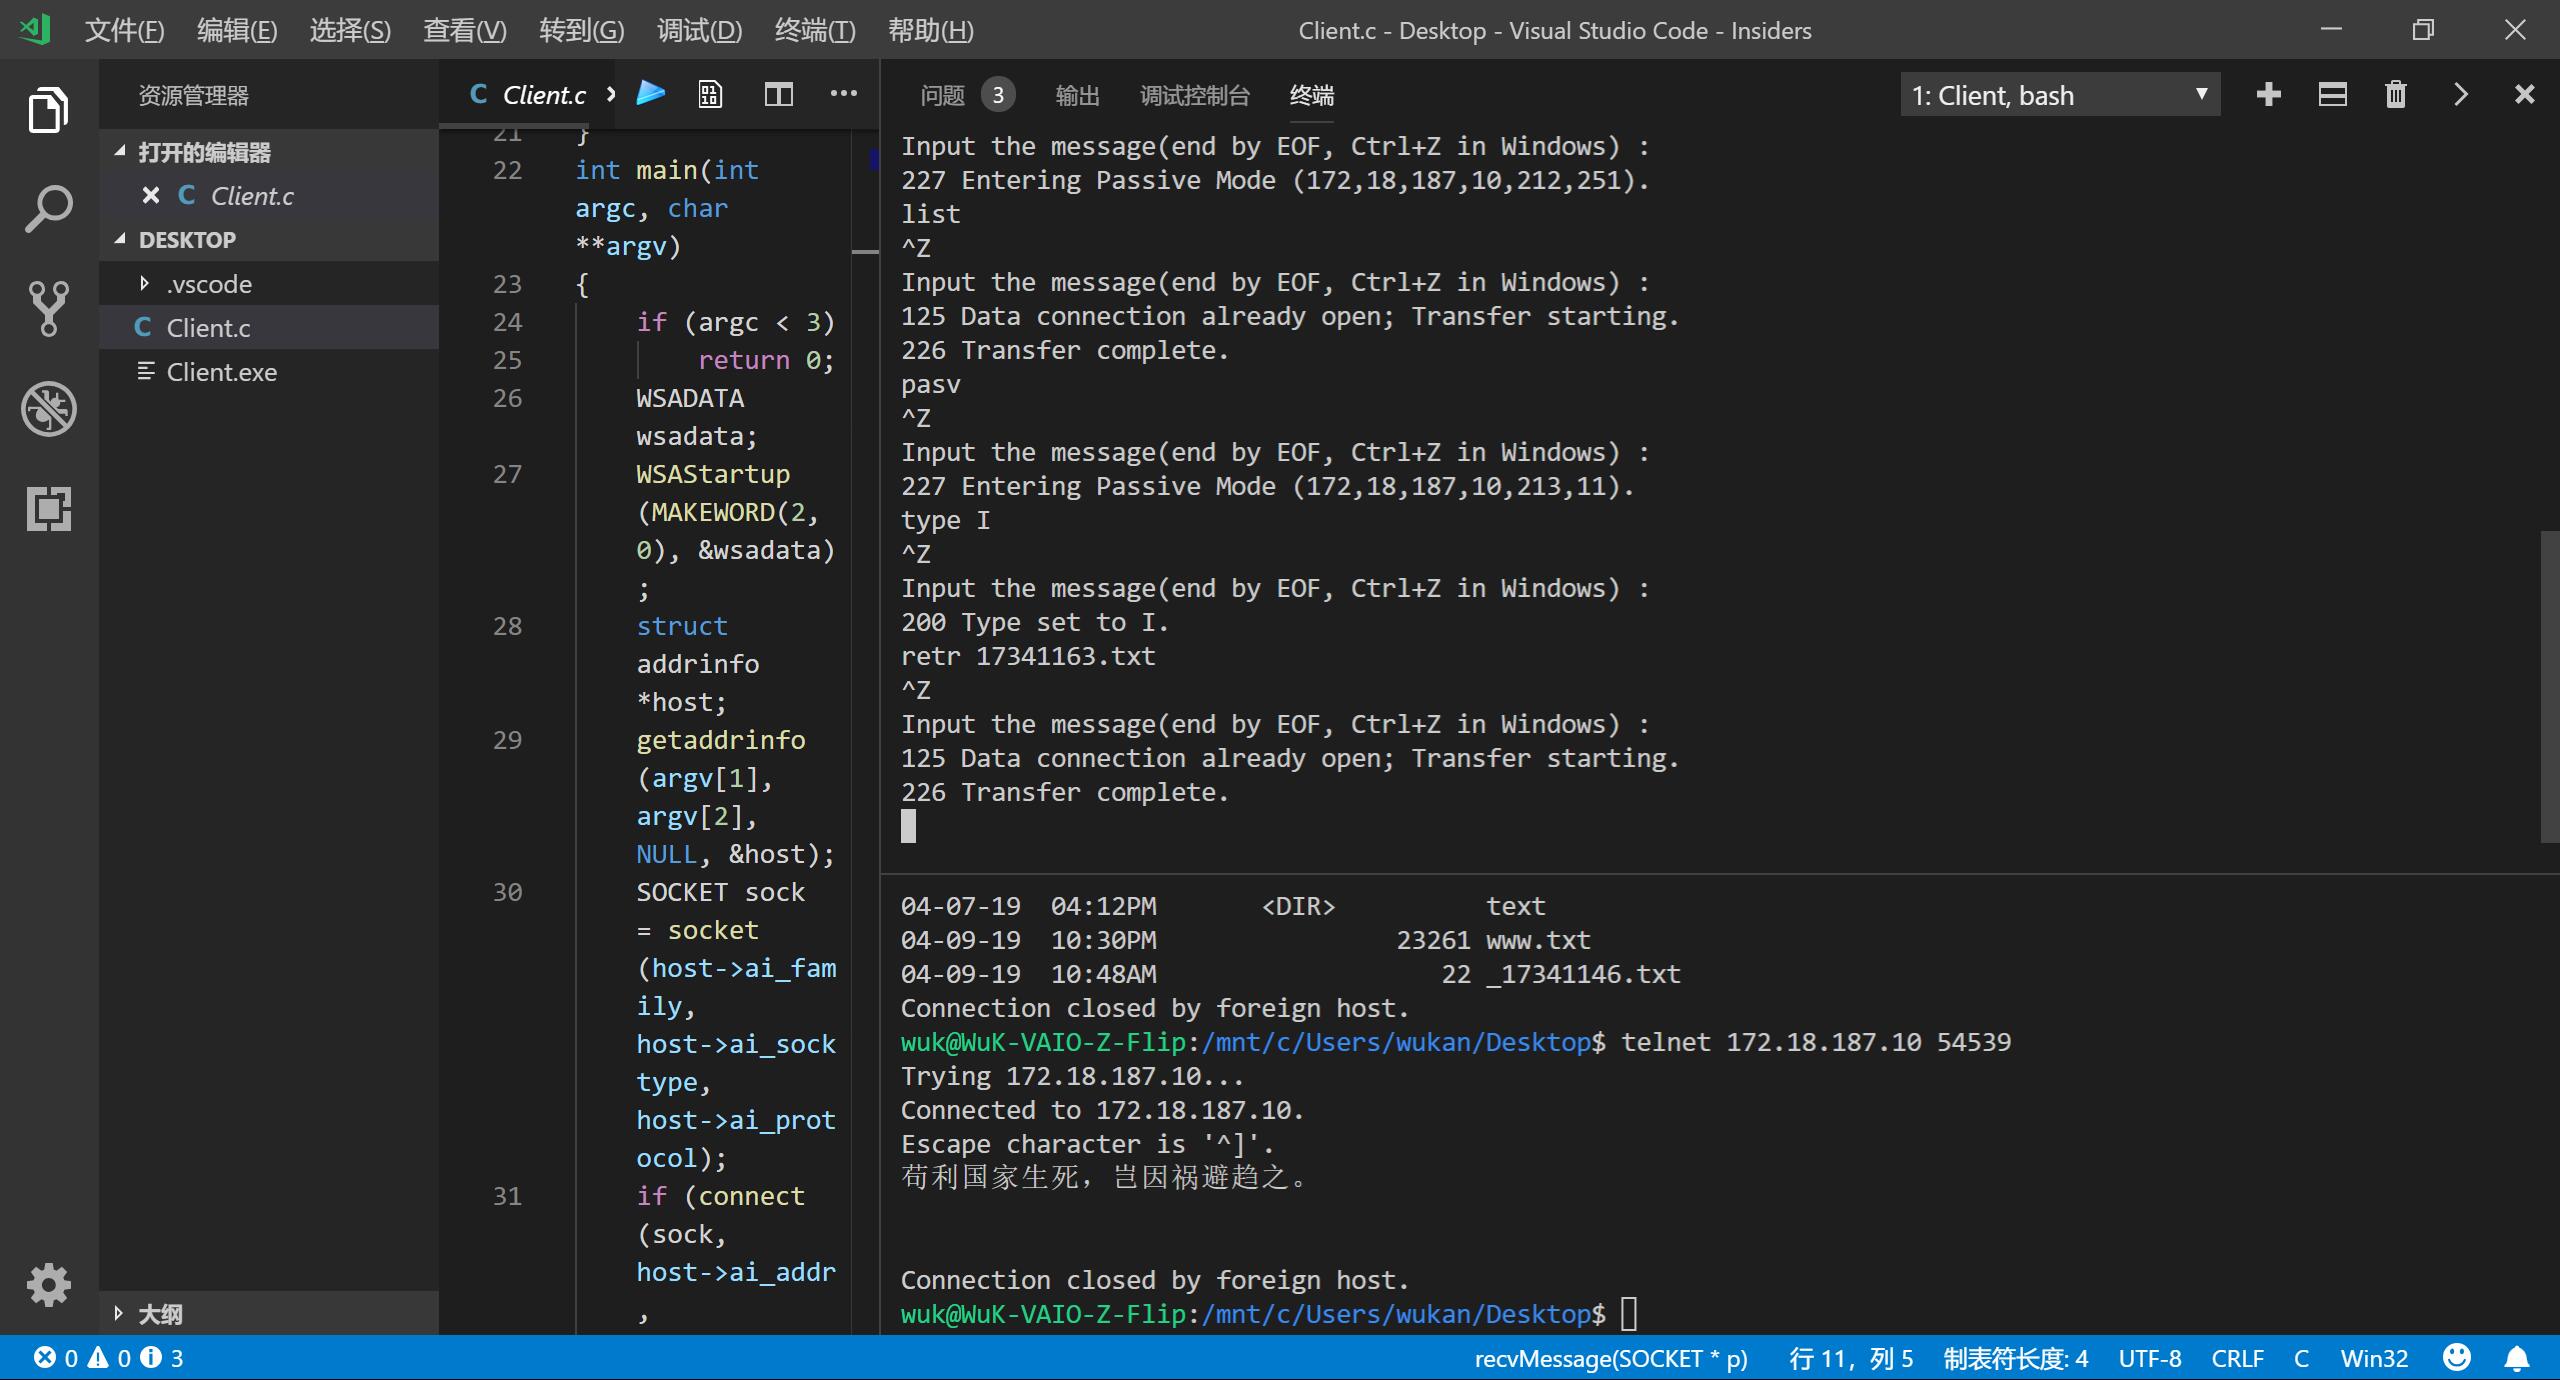The image size is (2560, 1380).
Task: Click the 'telnet 172.18.187.10 54539' command text
Action: [x=1816, y=1042]
